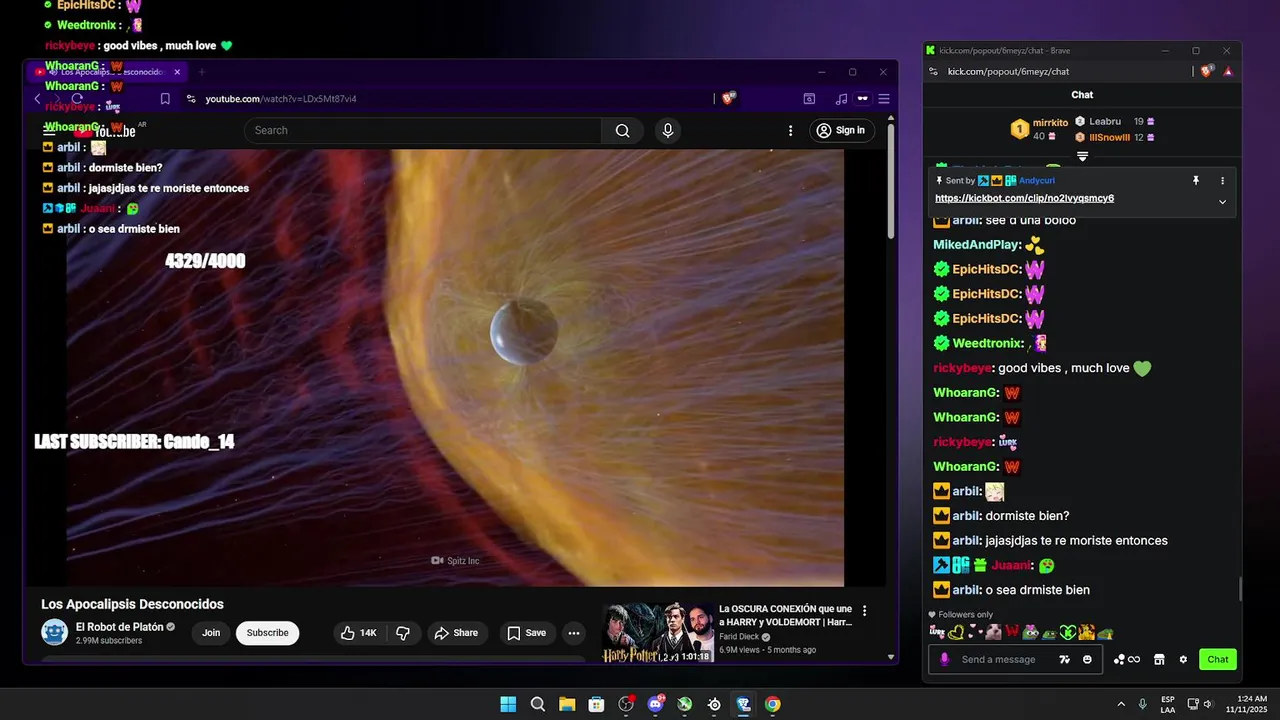Share the Los Apocalipsis Desconocidos video
The width and height of the screenshot is (1280, 720).
click(x=456, y=633)
